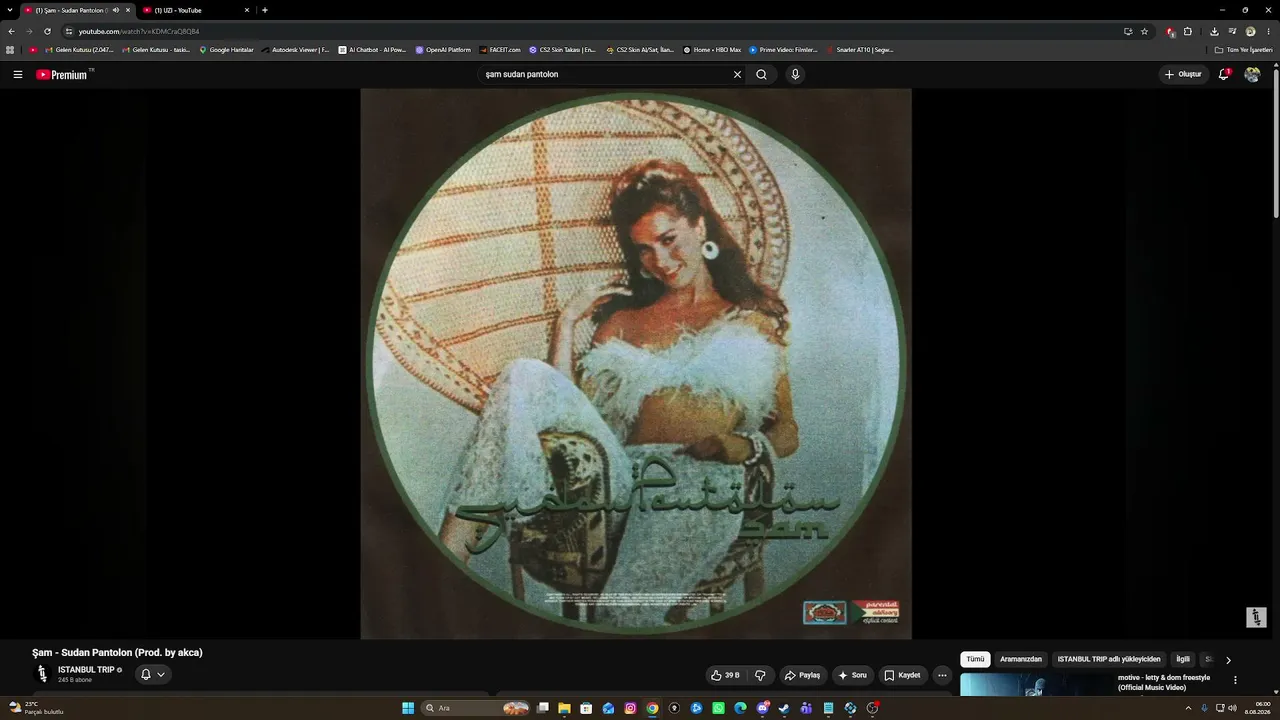The height and width of the screenshot is (720, 1280).
Task: Click the Soru ask button
Action: point(852,675)
